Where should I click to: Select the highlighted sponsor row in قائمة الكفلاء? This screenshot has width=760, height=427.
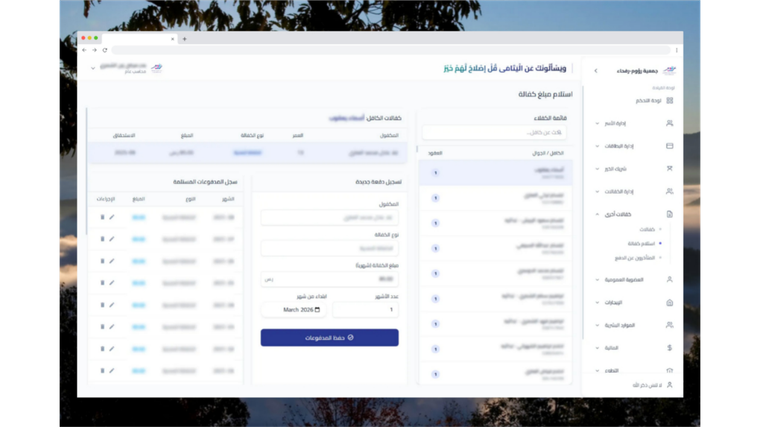click(x=495, y=173)
